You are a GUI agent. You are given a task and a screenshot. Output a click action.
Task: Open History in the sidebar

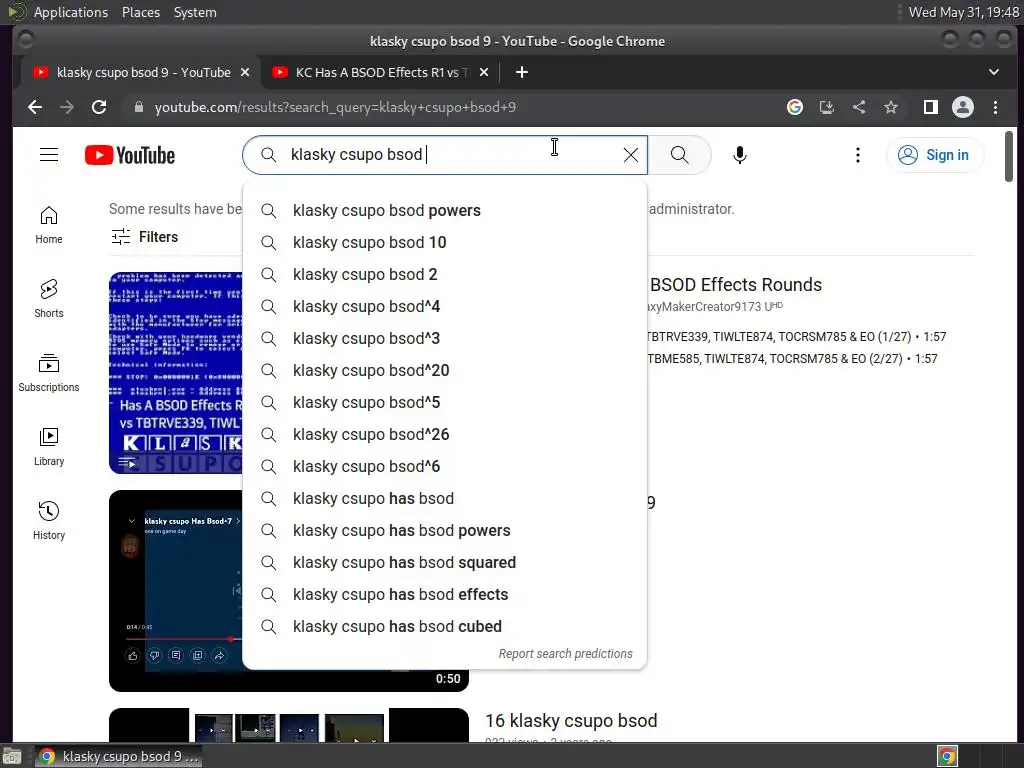tap(49, 520)
